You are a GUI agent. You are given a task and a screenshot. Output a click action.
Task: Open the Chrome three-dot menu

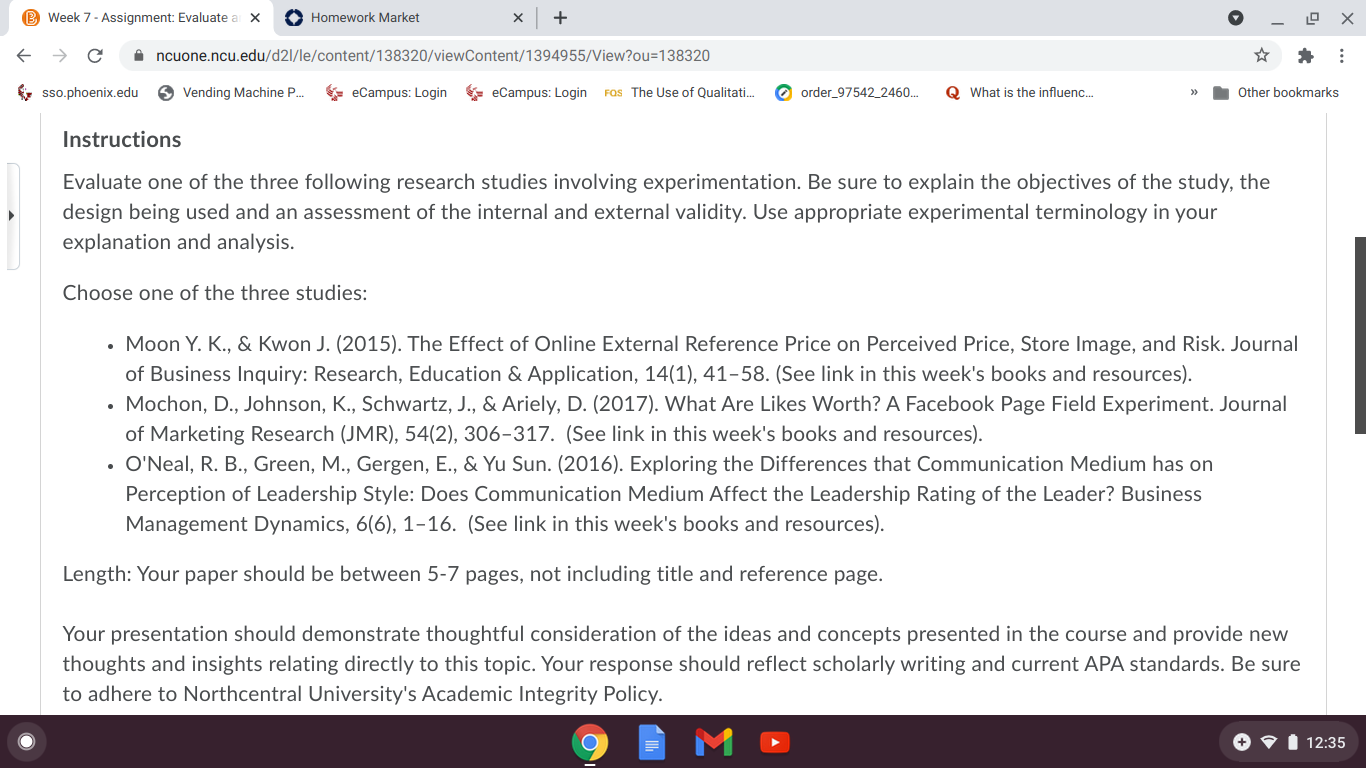coord(1341,55)
